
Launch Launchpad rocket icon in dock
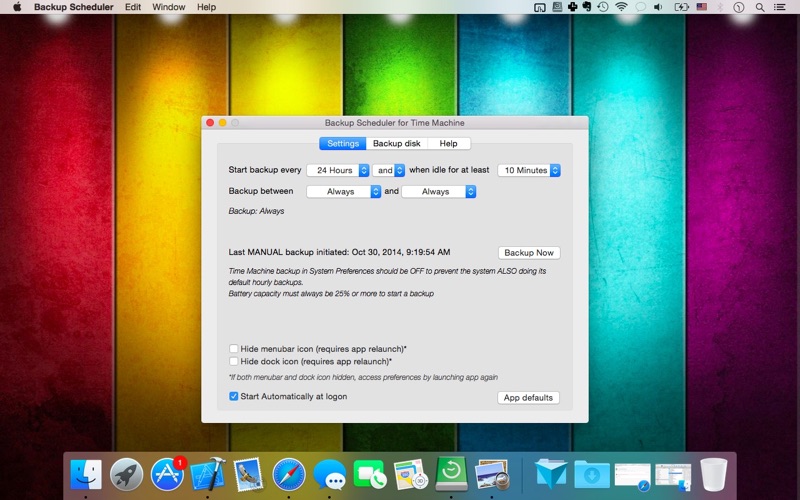click(127, 474)
